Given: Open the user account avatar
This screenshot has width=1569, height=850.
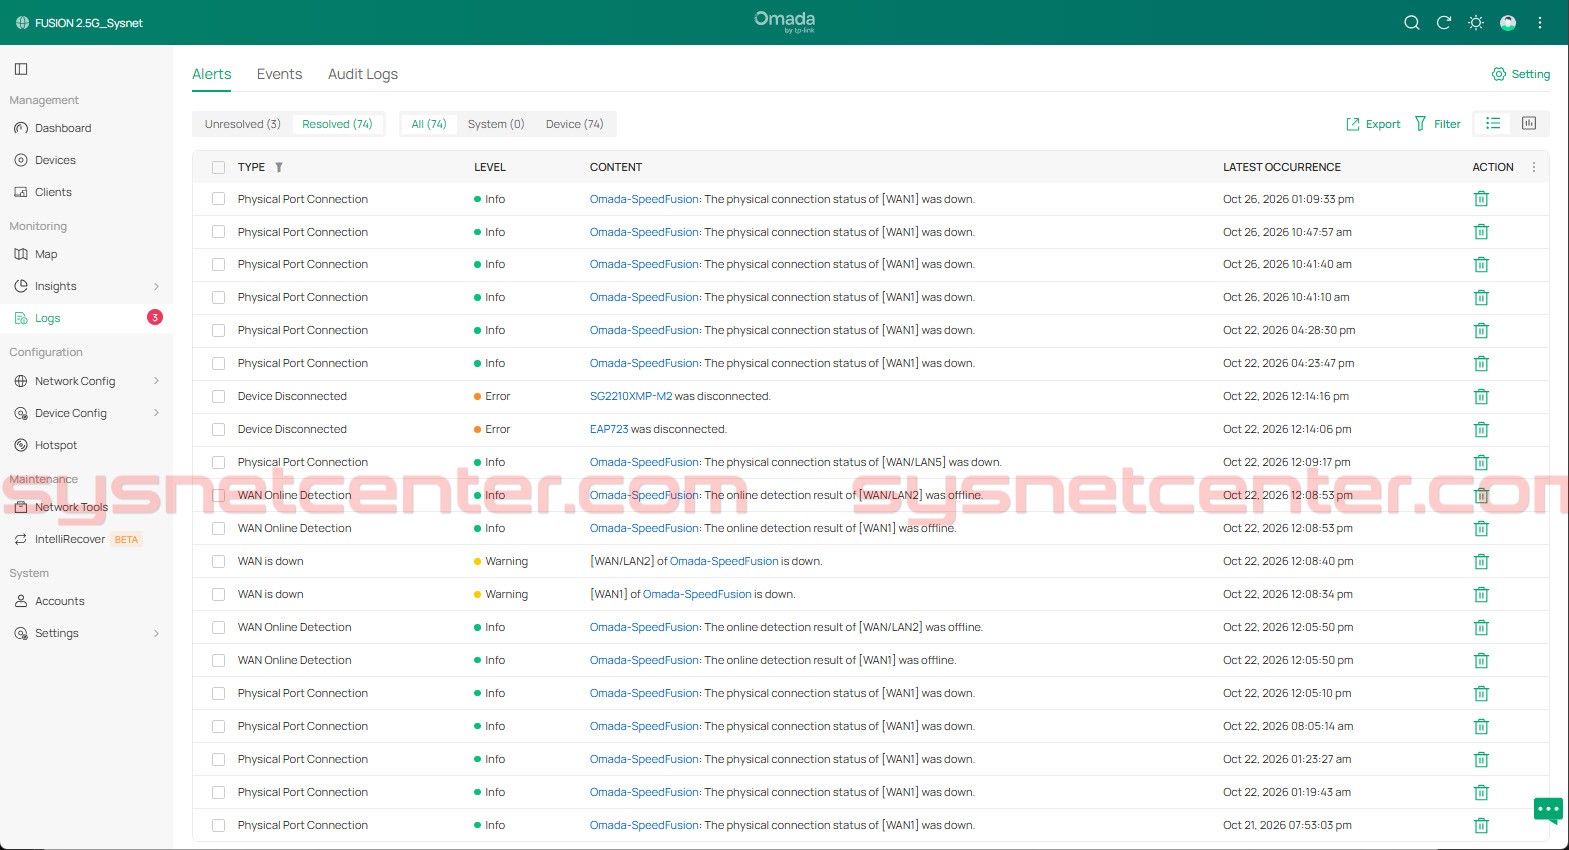Looking at the screenshot, I should tap(1508, 23).
